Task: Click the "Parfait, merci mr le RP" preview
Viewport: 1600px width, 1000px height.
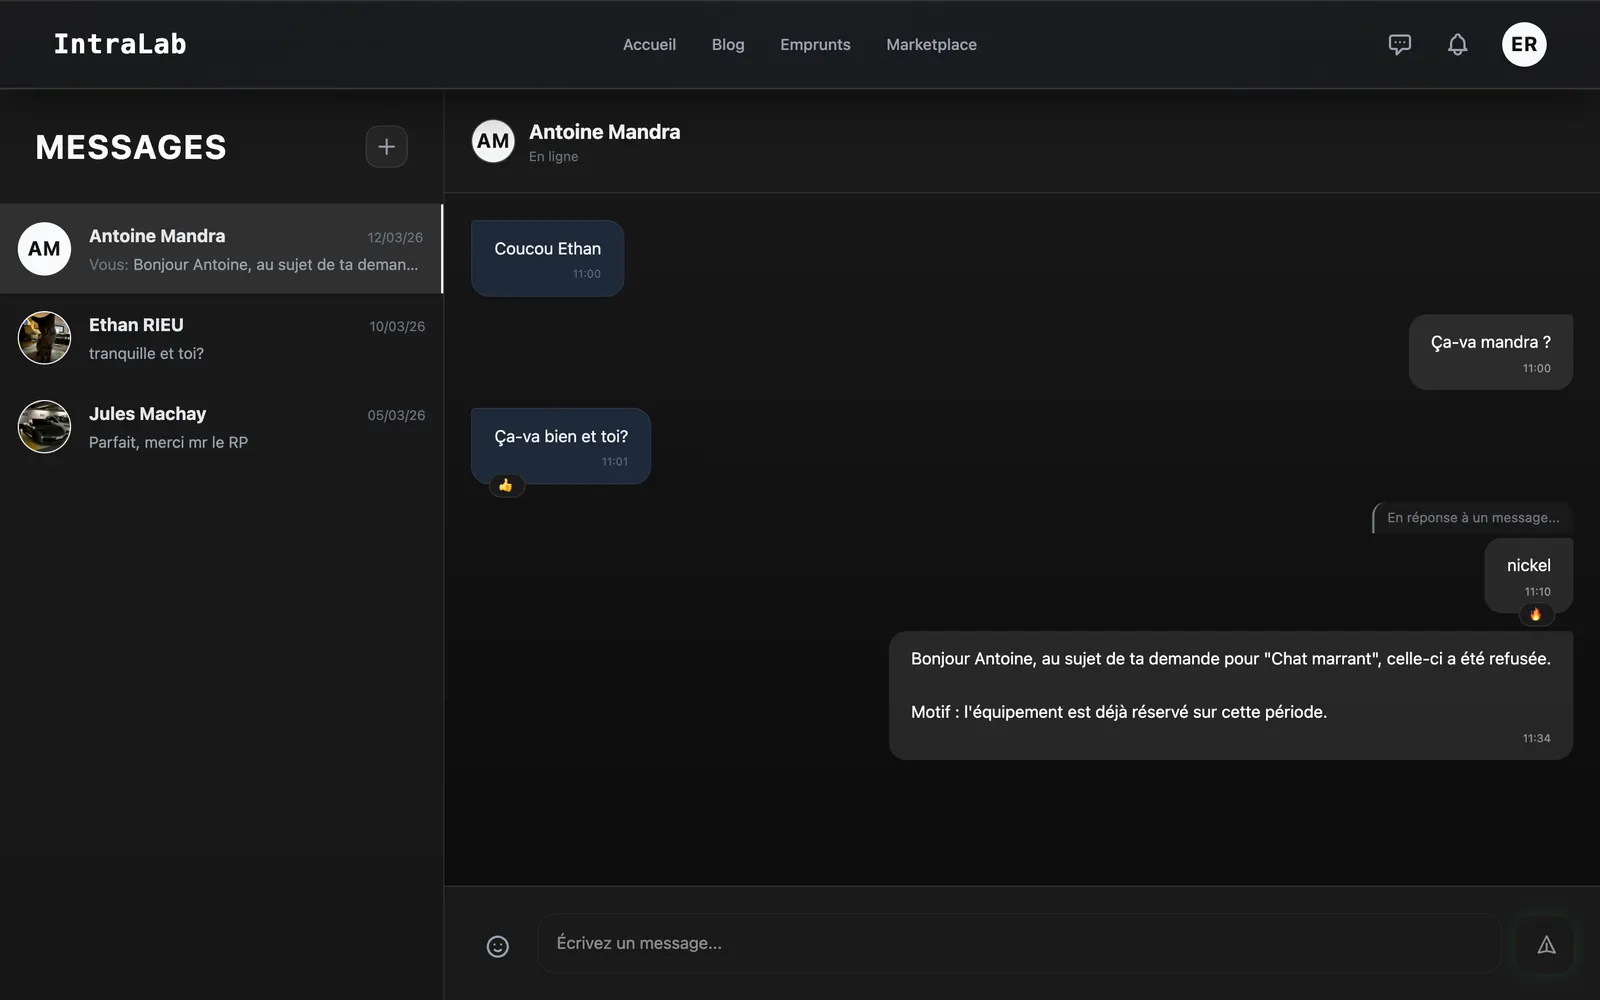Action: coord(168,442)
